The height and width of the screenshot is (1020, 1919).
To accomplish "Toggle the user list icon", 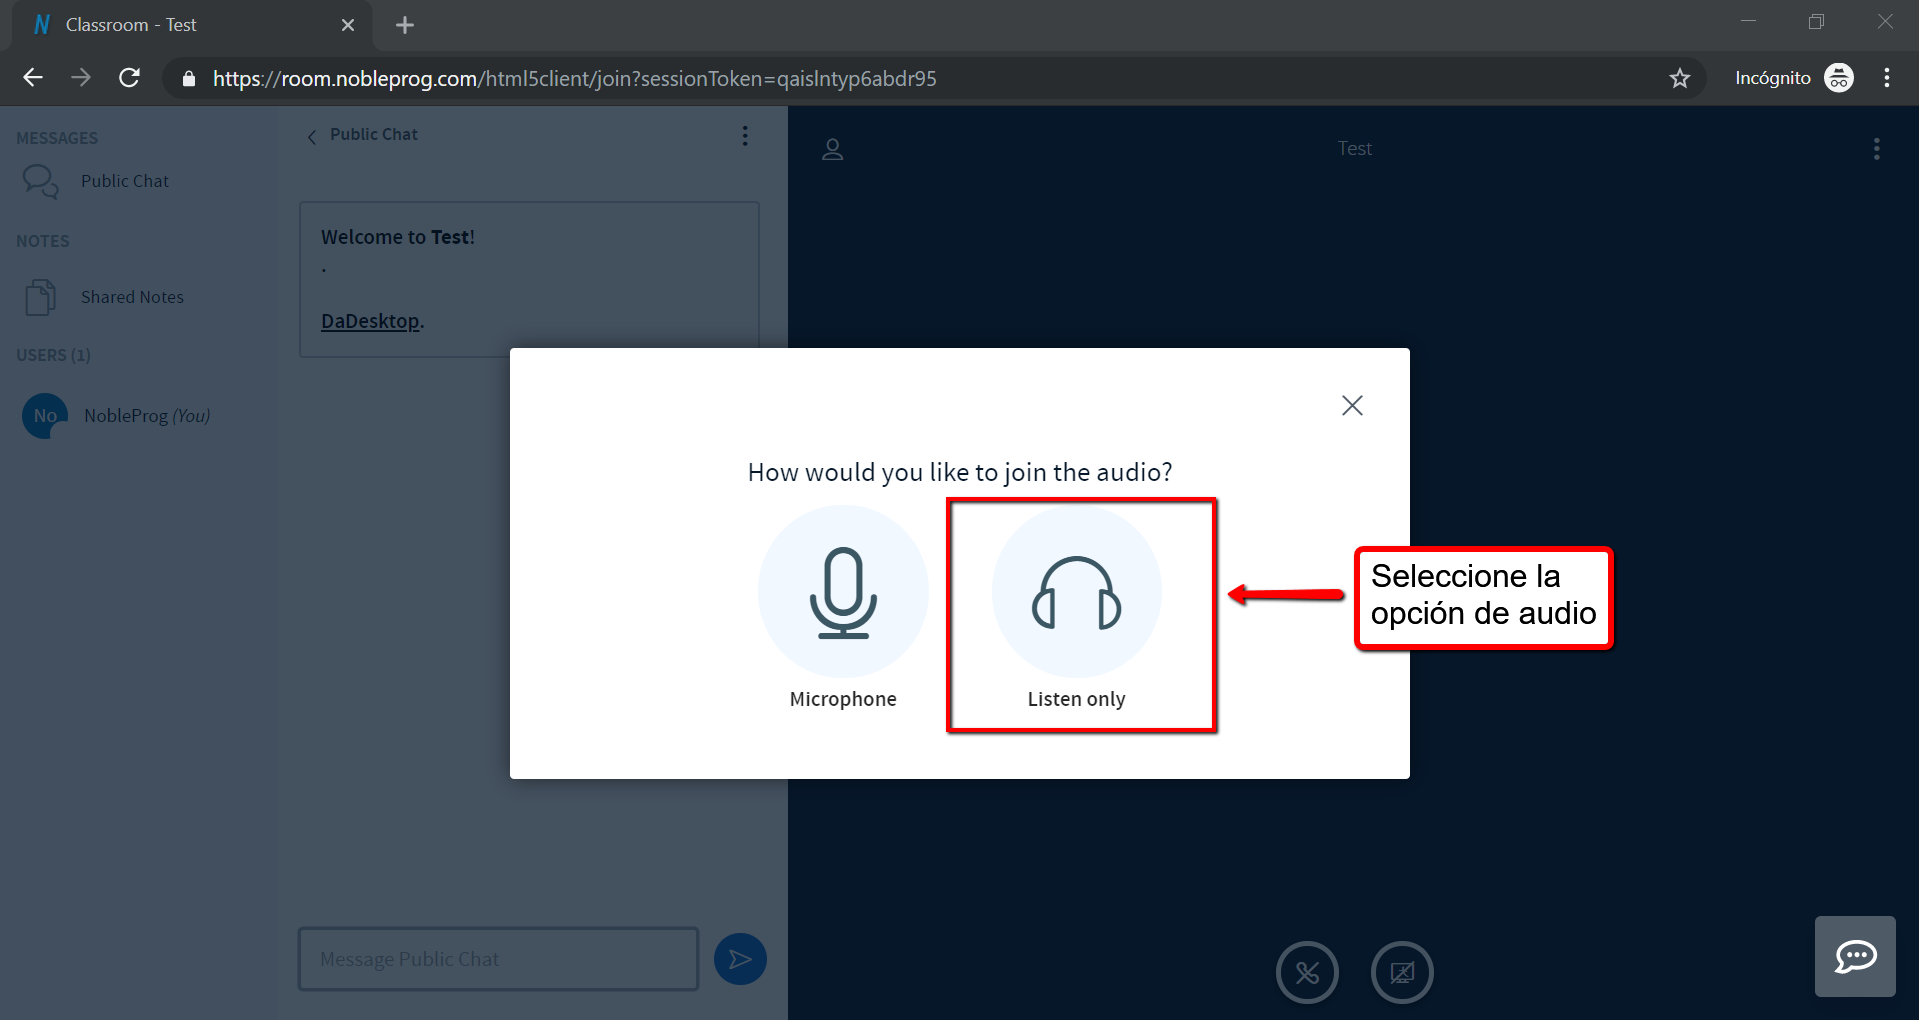I will (x=832, y=150).
